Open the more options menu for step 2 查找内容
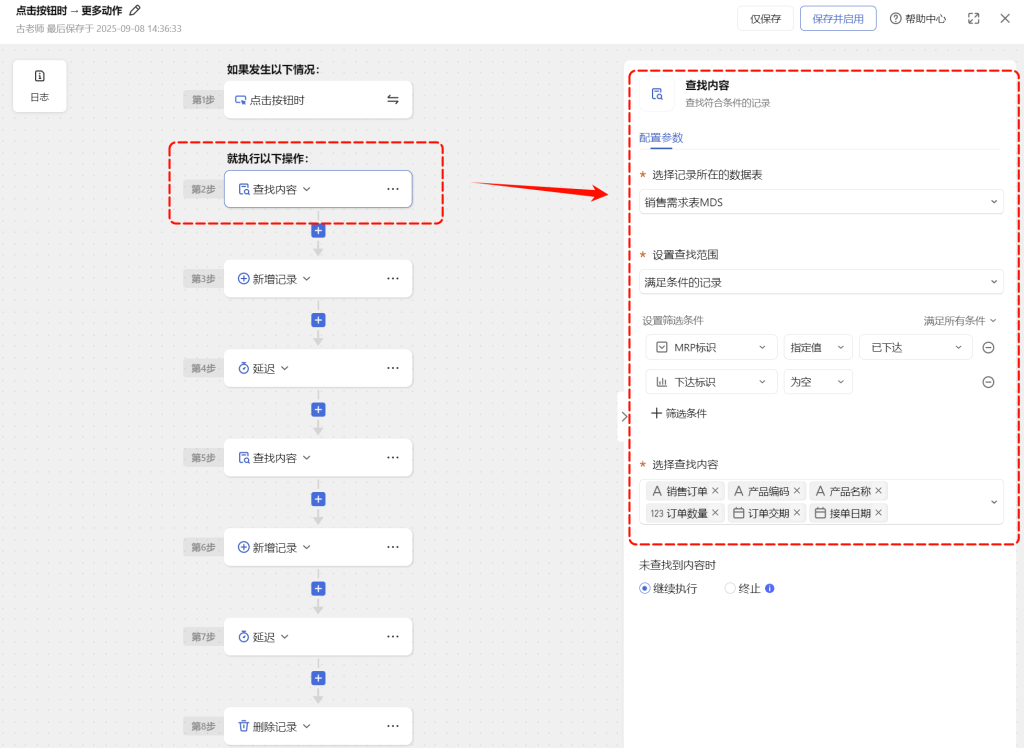 (392, 189)
